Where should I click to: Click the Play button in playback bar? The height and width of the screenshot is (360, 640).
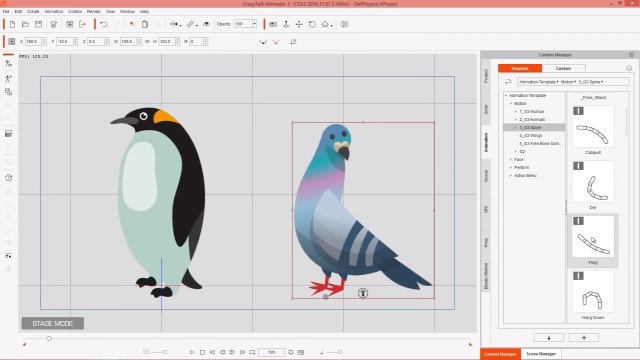tap(192, 352)
